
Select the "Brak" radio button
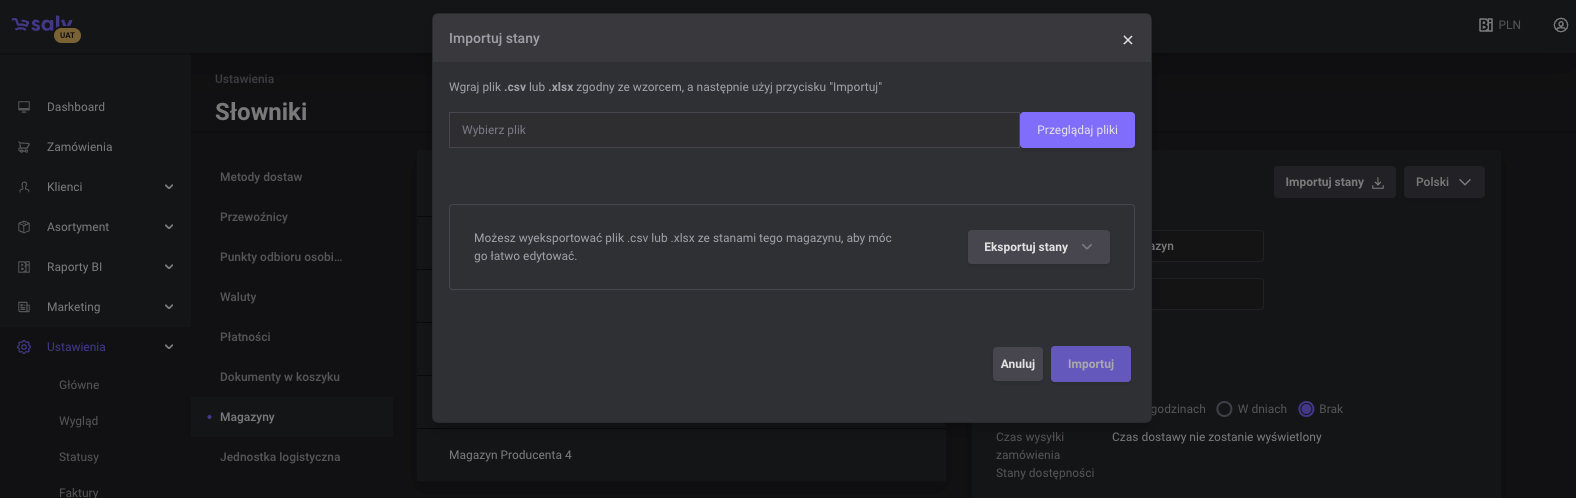(x=1306, y=409)
